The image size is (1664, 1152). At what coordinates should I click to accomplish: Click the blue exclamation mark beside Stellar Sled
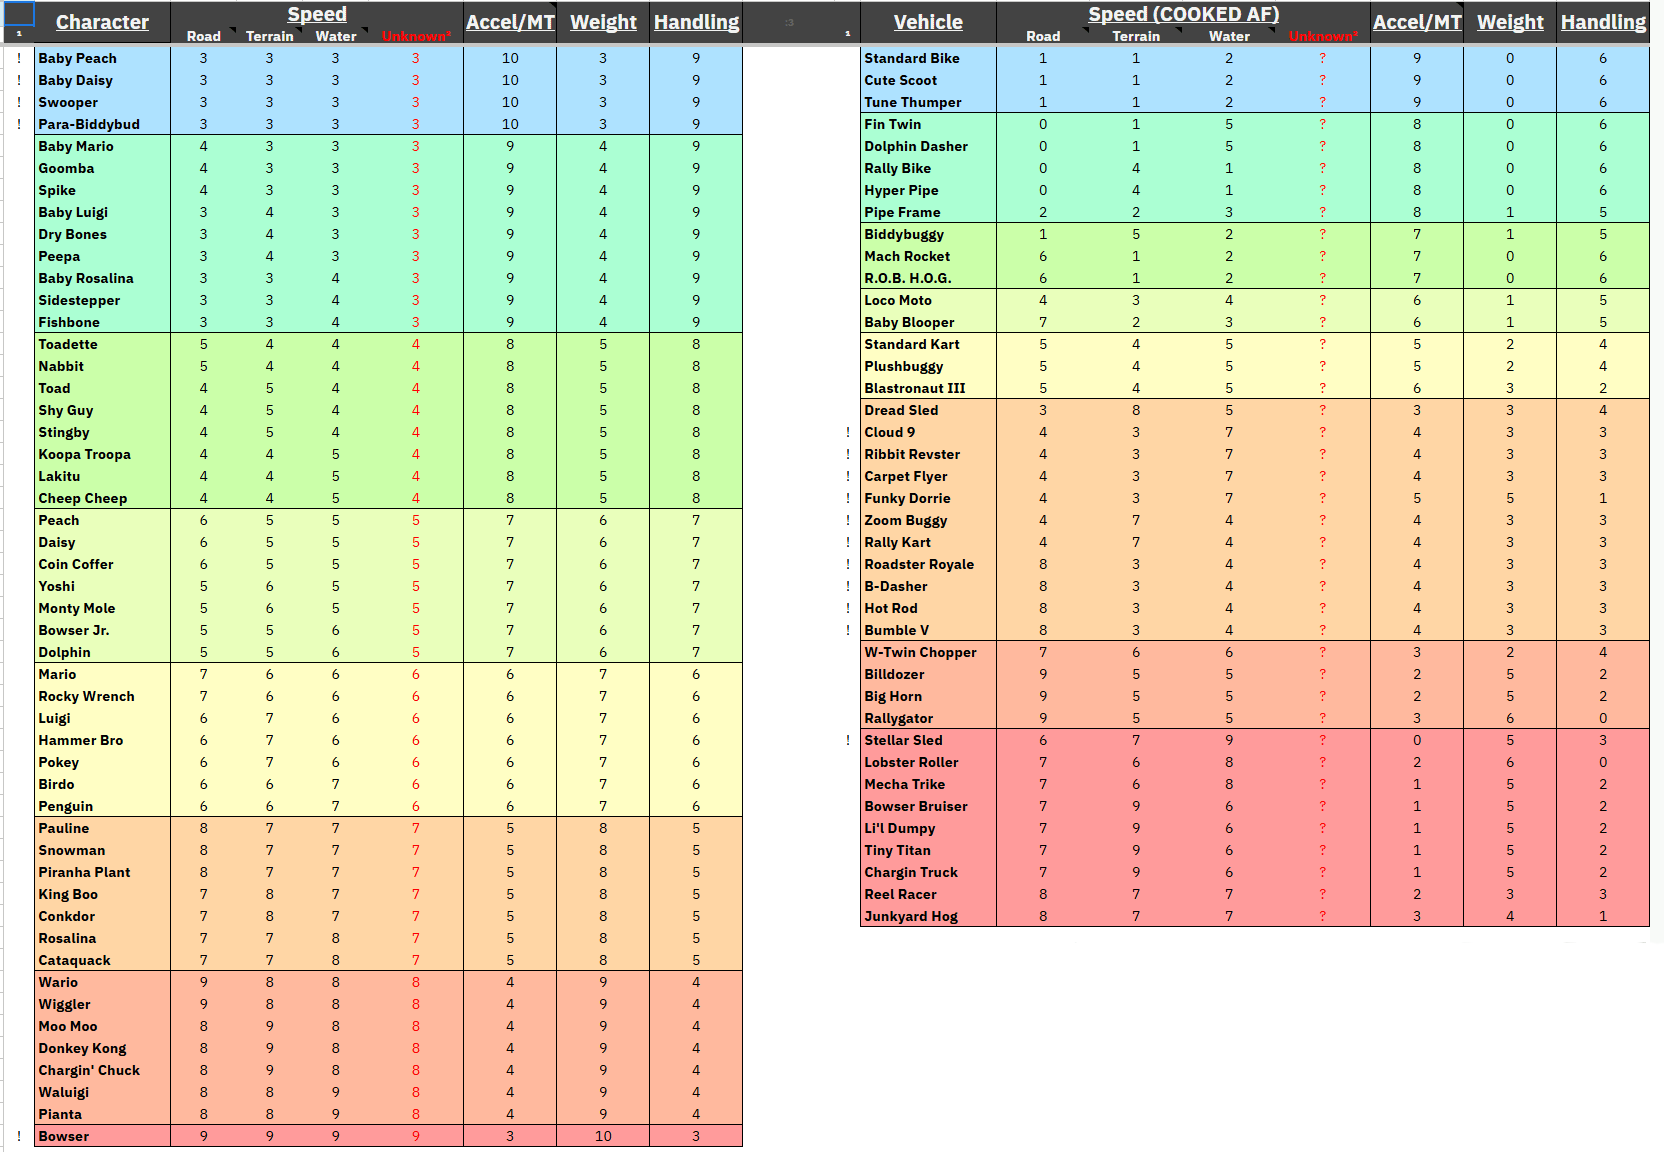848,740
